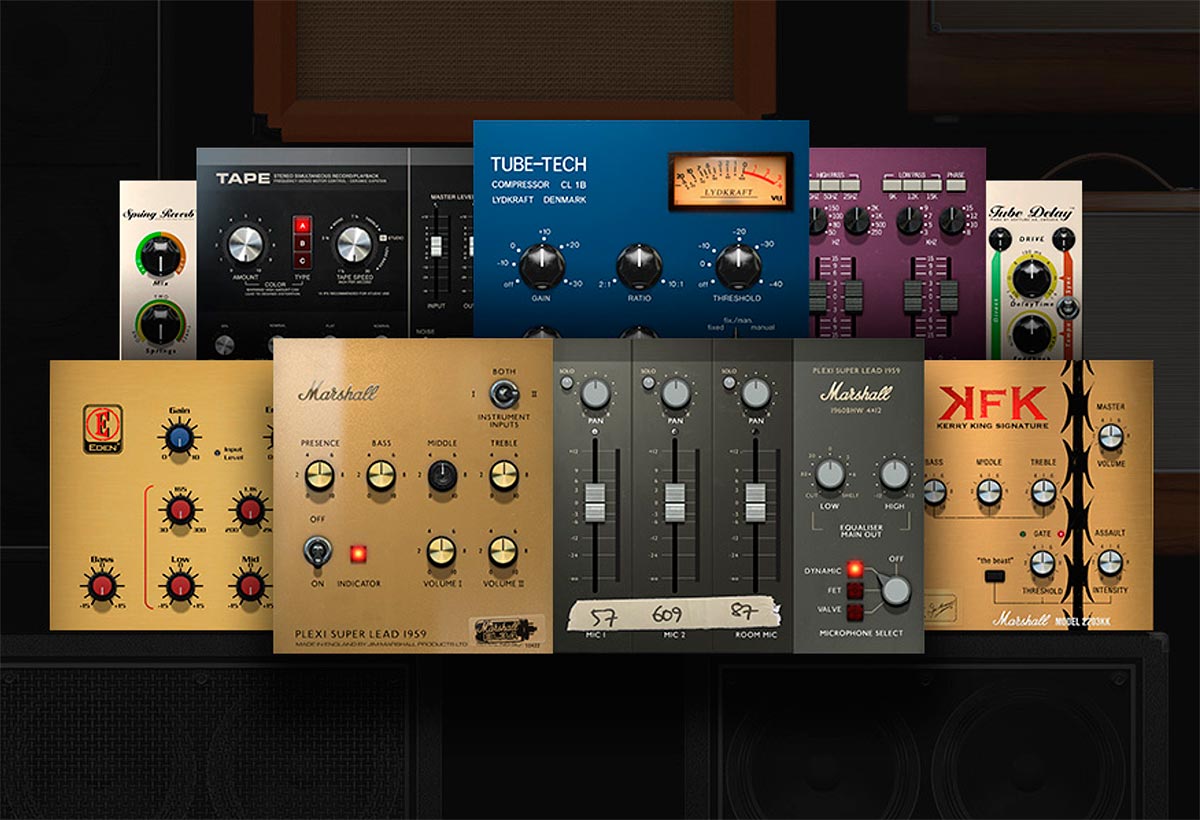1200x820 pixels.
Task: Enable the 12K low pass button
Action: (912, 186)
